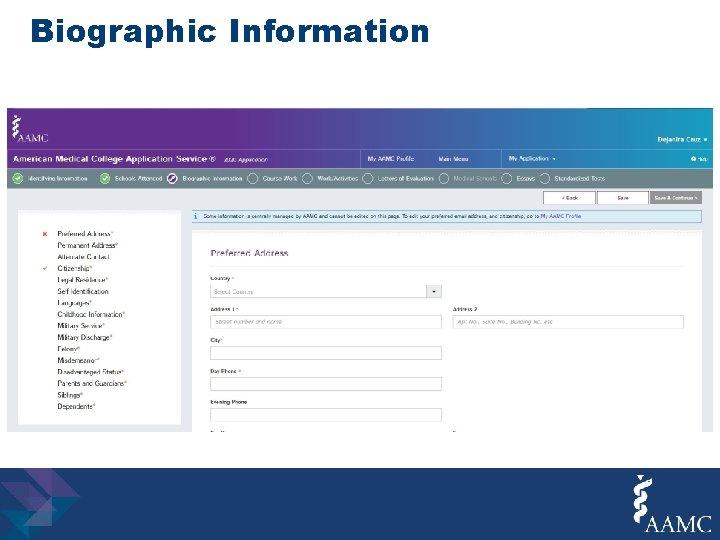720x540 pixels.
Task: Select Military Service in the sidebar
Action: [x=81, y=326]
